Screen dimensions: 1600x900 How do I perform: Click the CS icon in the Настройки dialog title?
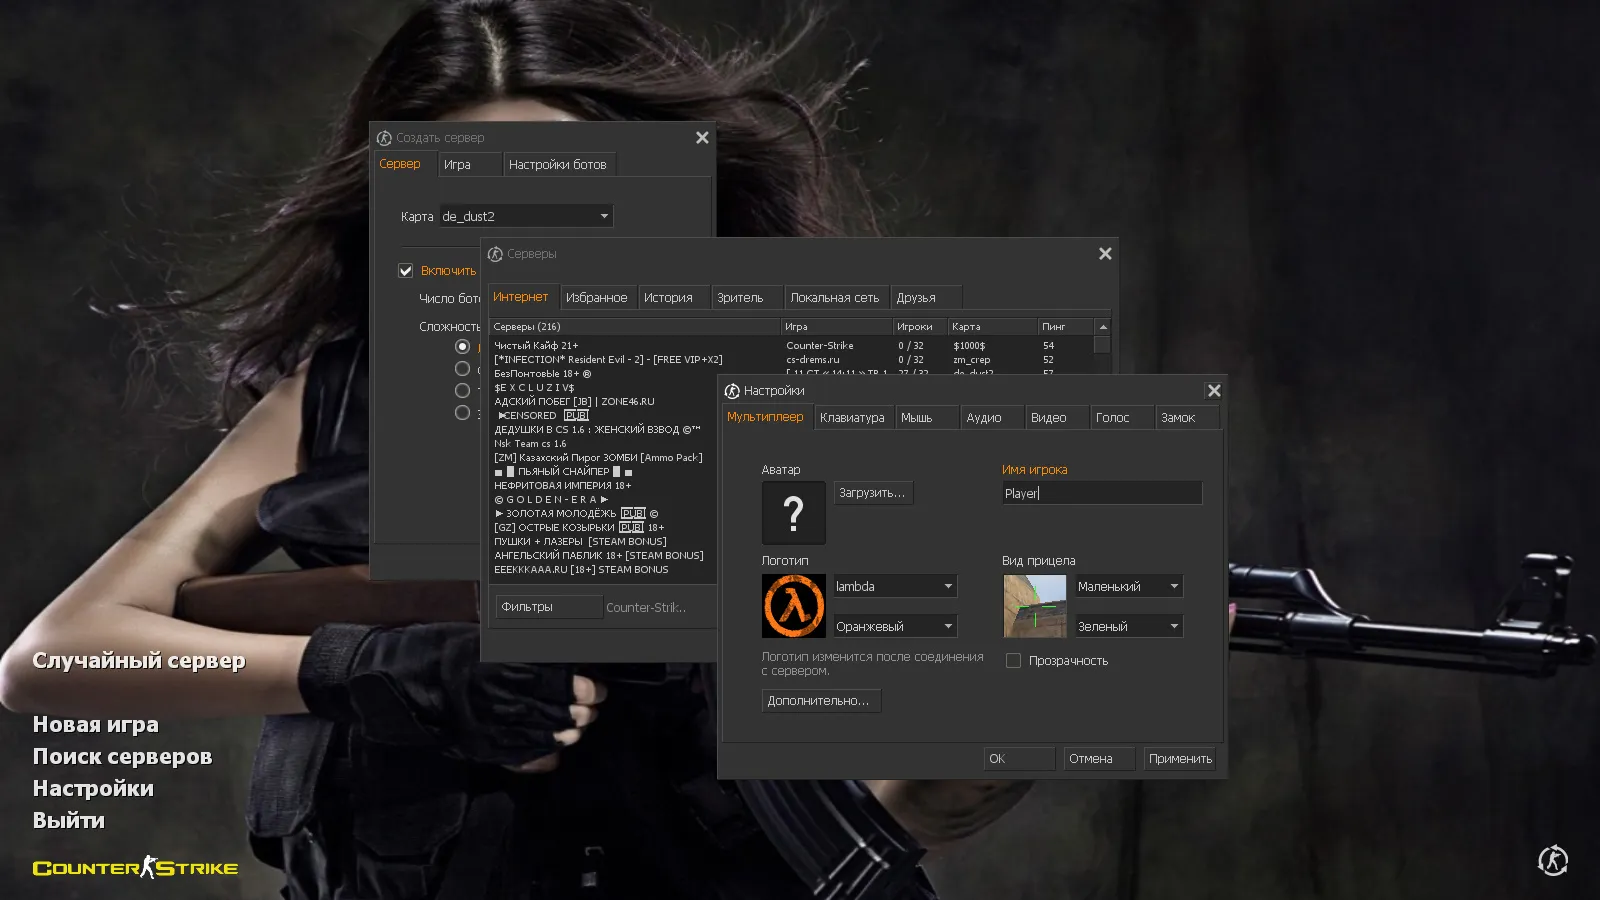pos(733,390)
